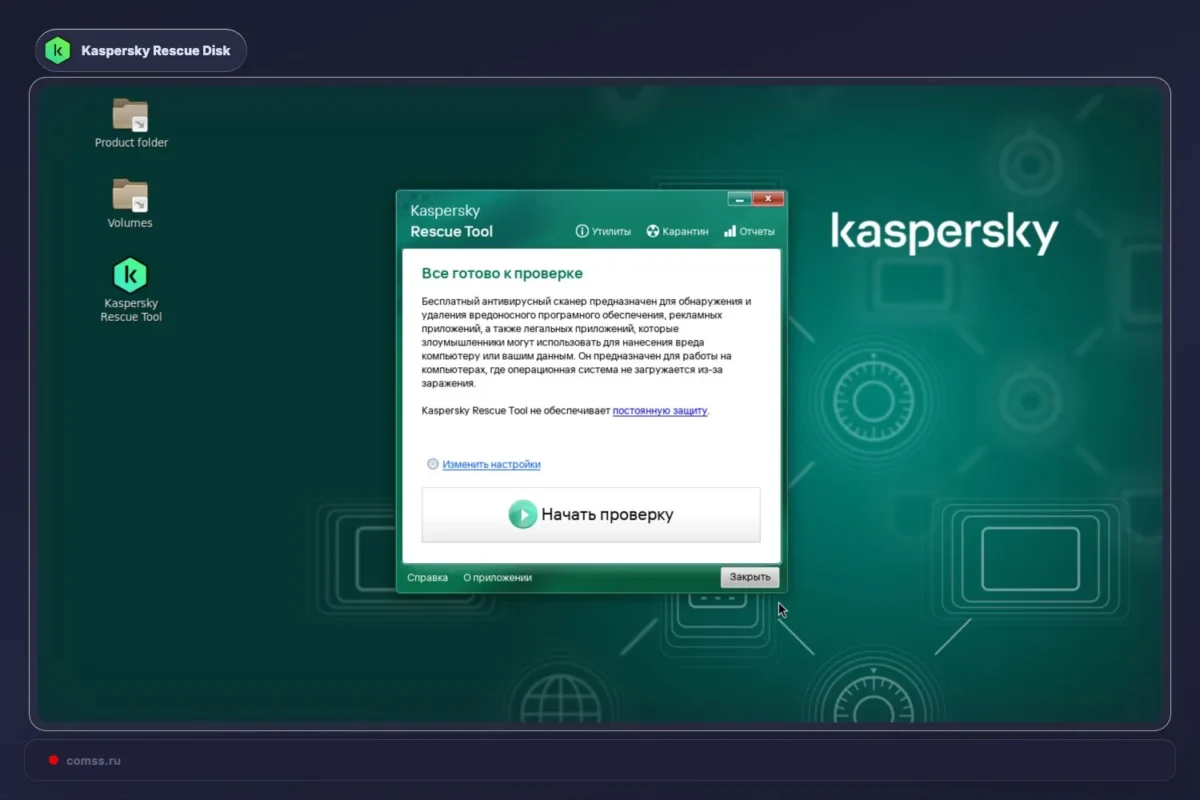Viewport: 1200px width, 800px height.
Task: Follow the постоянную защиту hyperlink
Action: 660,410
